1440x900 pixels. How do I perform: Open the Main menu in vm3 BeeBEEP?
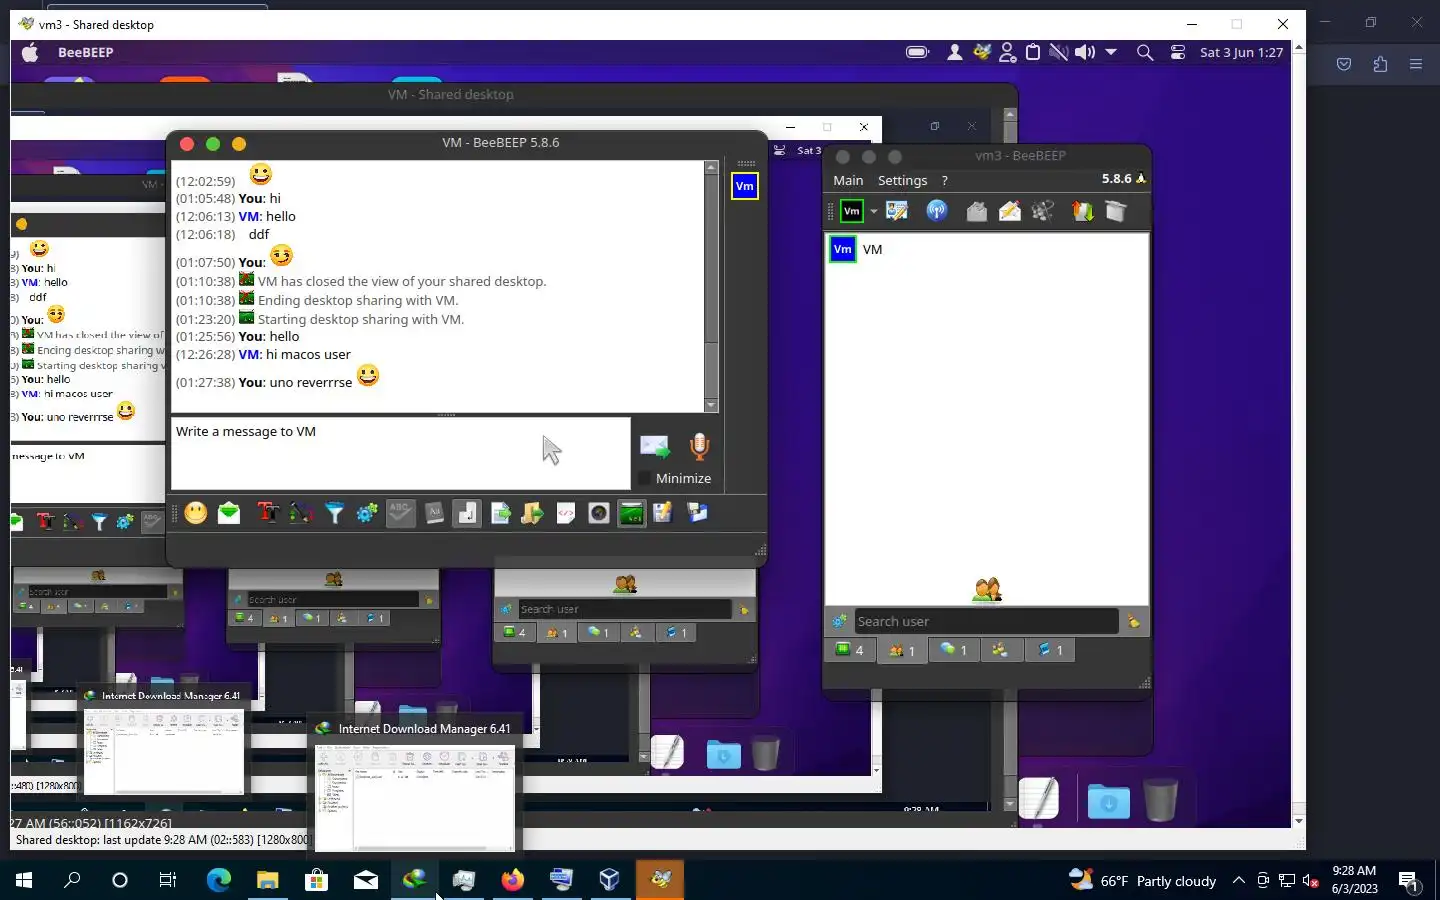(848, 180)
